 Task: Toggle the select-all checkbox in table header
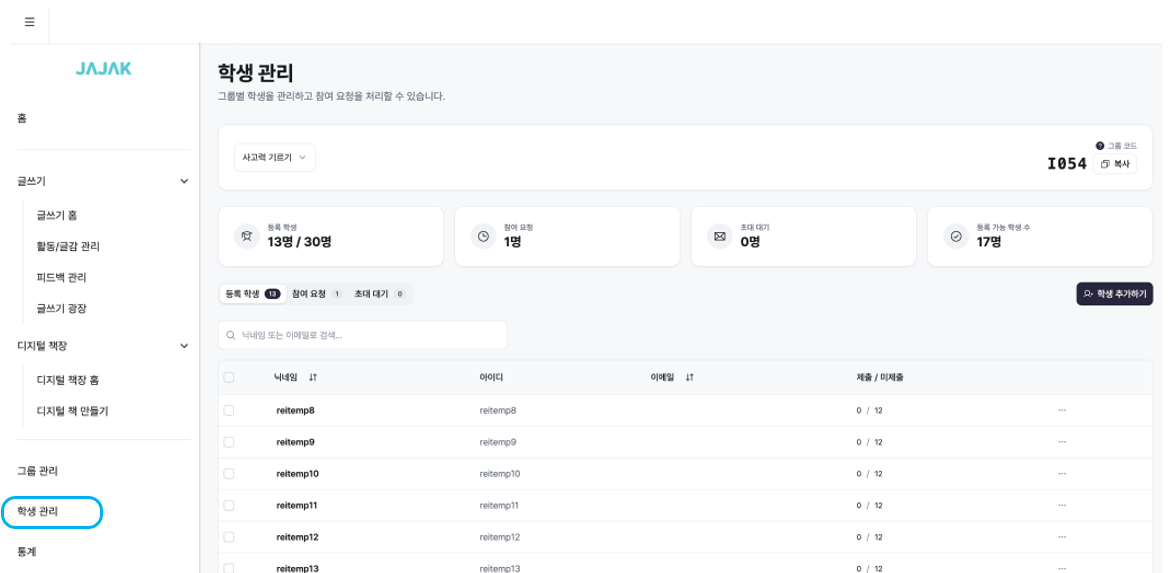229,377
